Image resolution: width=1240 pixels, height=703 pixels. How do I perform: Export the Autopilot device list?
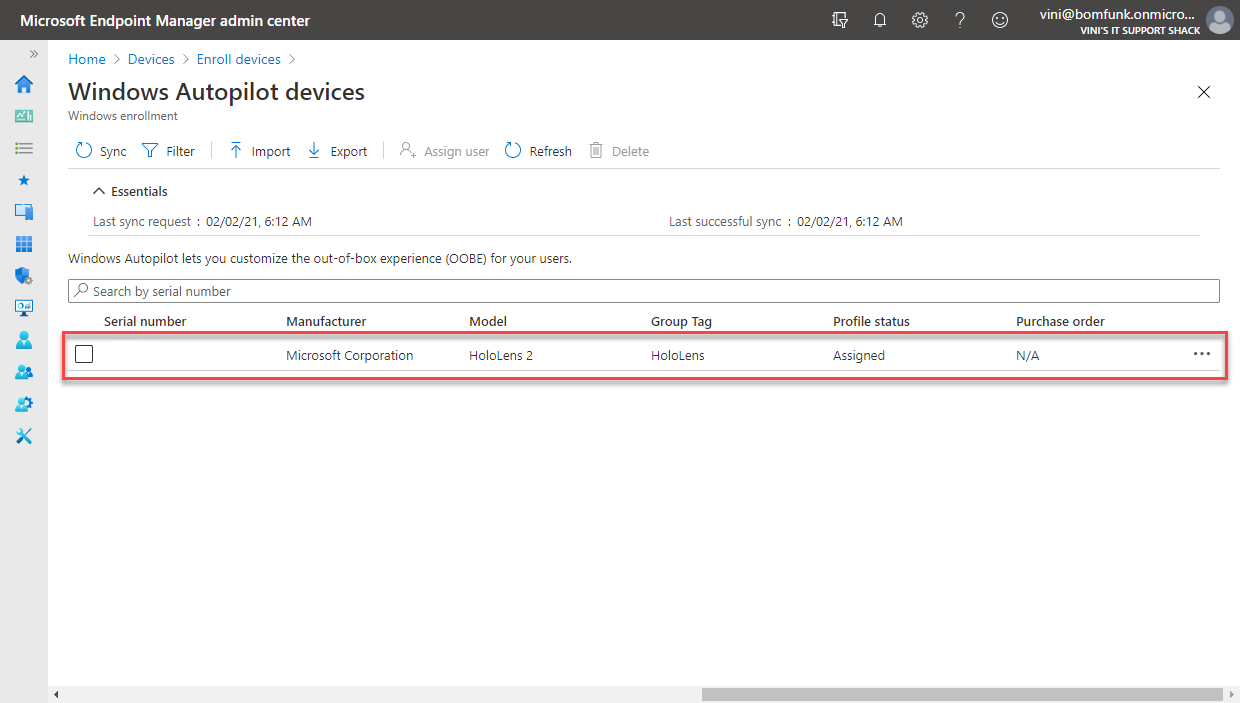(337, 151)
